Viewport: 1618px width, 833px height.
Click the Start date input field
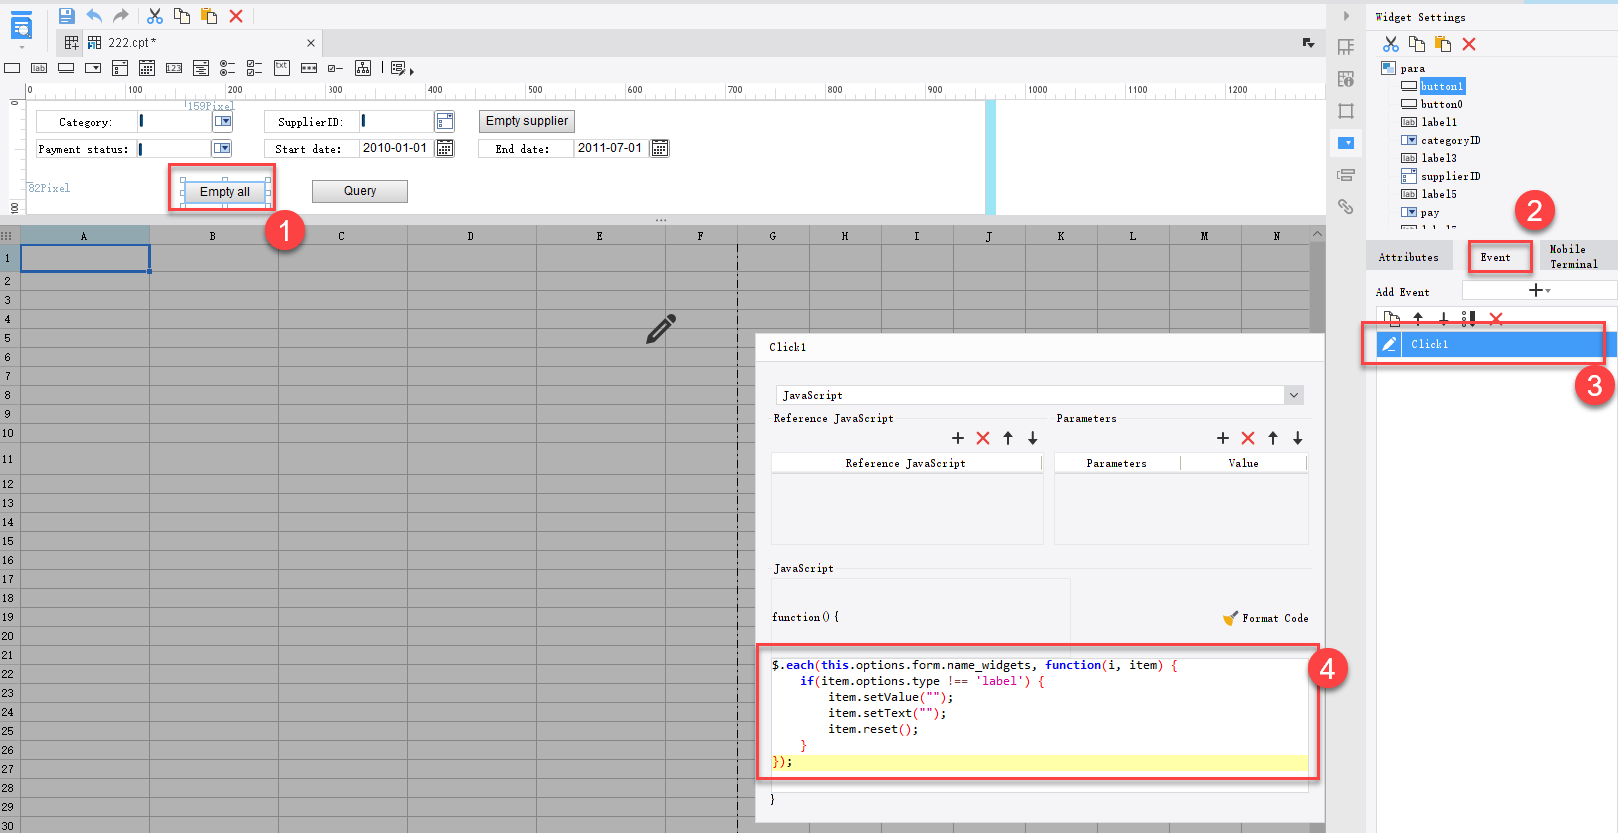click(x=395, y=148)
